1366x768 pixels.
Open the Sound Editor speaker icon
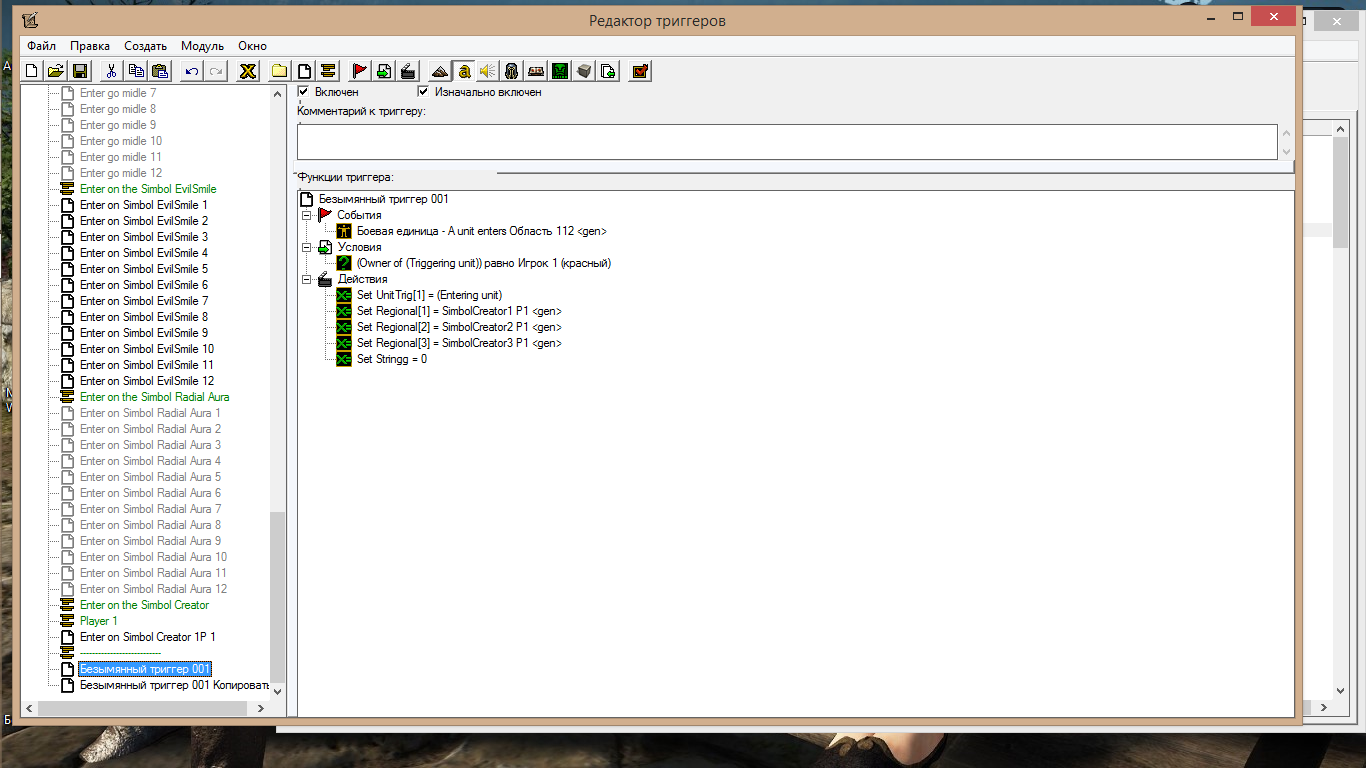pyautogui.click(x=488, y=70)
